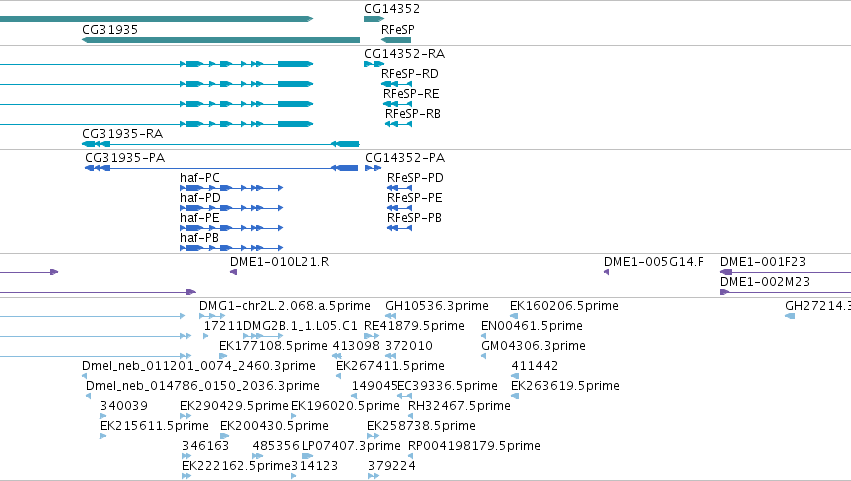The image size is (851, 481).
Task: Click the RFeSP-PD protein
Action: pyautogui.click(x=399, y=188)
